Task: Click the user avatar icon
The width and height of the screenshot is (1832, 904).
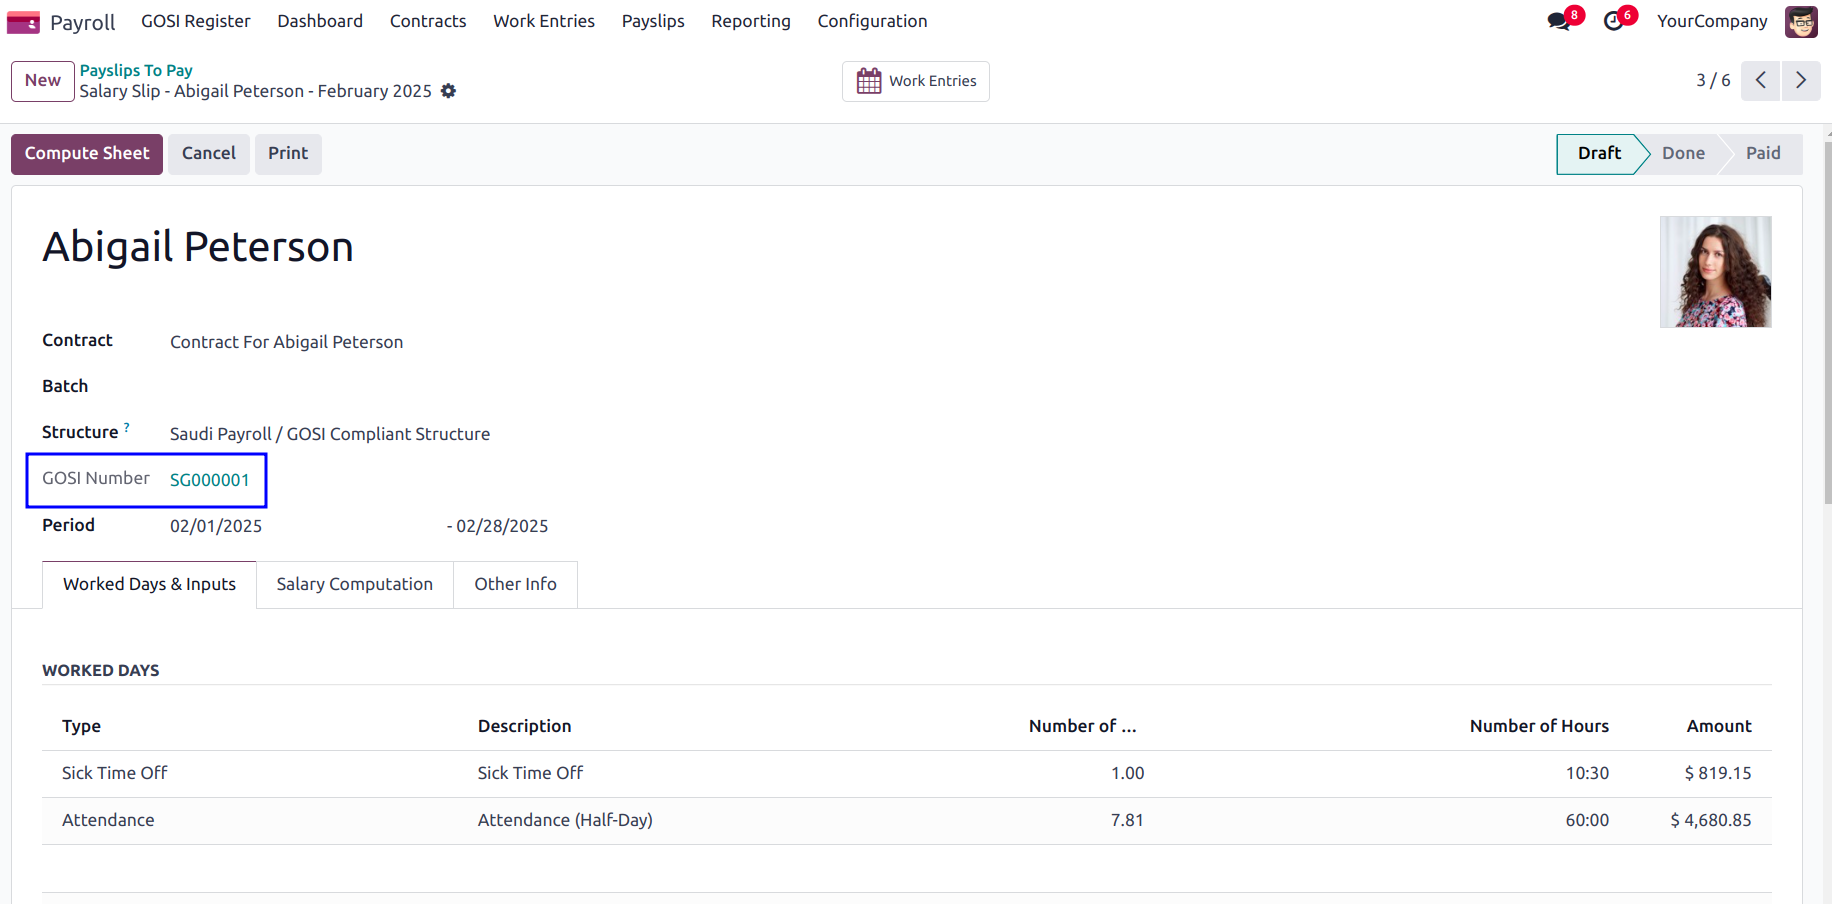Action: tap(1801, 21)
